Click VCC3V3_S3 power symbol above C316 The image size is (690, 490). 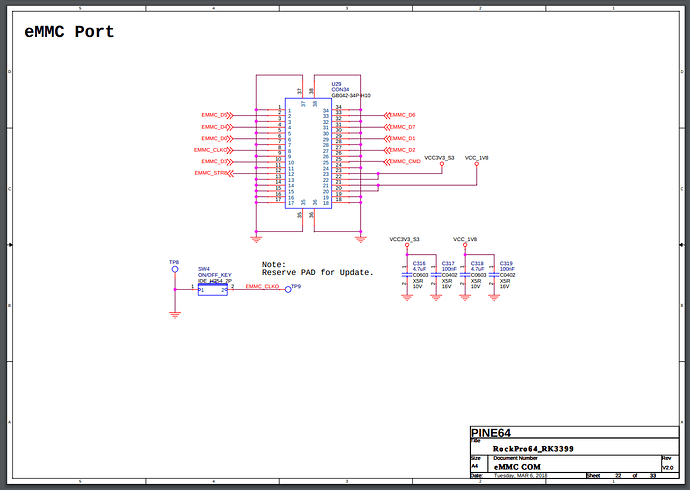pos(407,245)
